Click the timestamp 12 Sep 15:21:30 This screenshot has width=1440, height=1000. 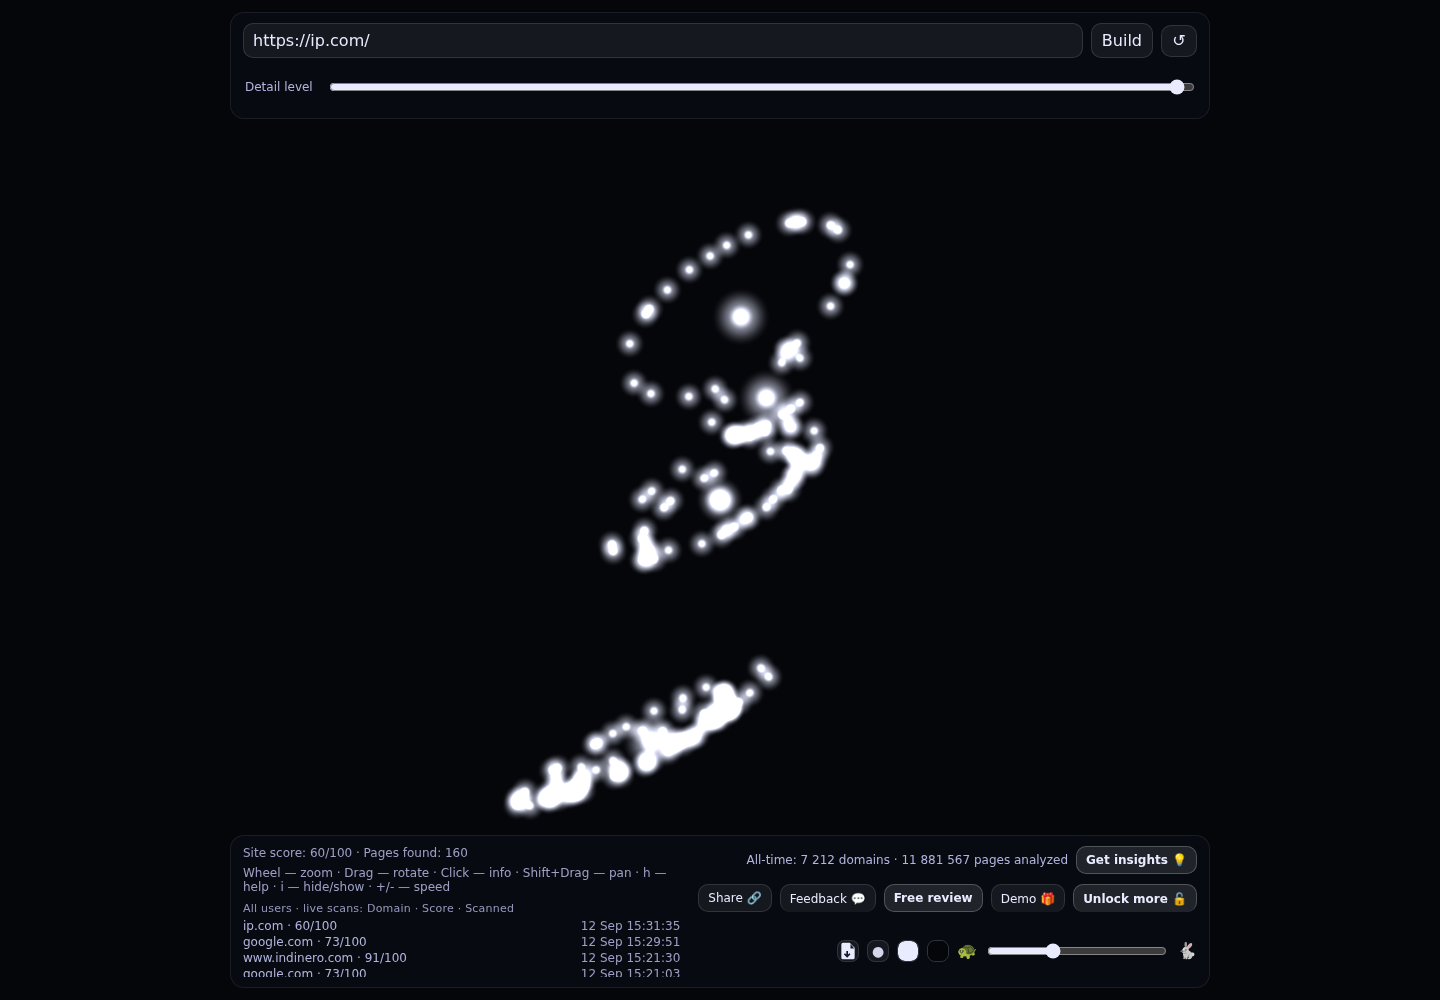[x=630, y=958]
